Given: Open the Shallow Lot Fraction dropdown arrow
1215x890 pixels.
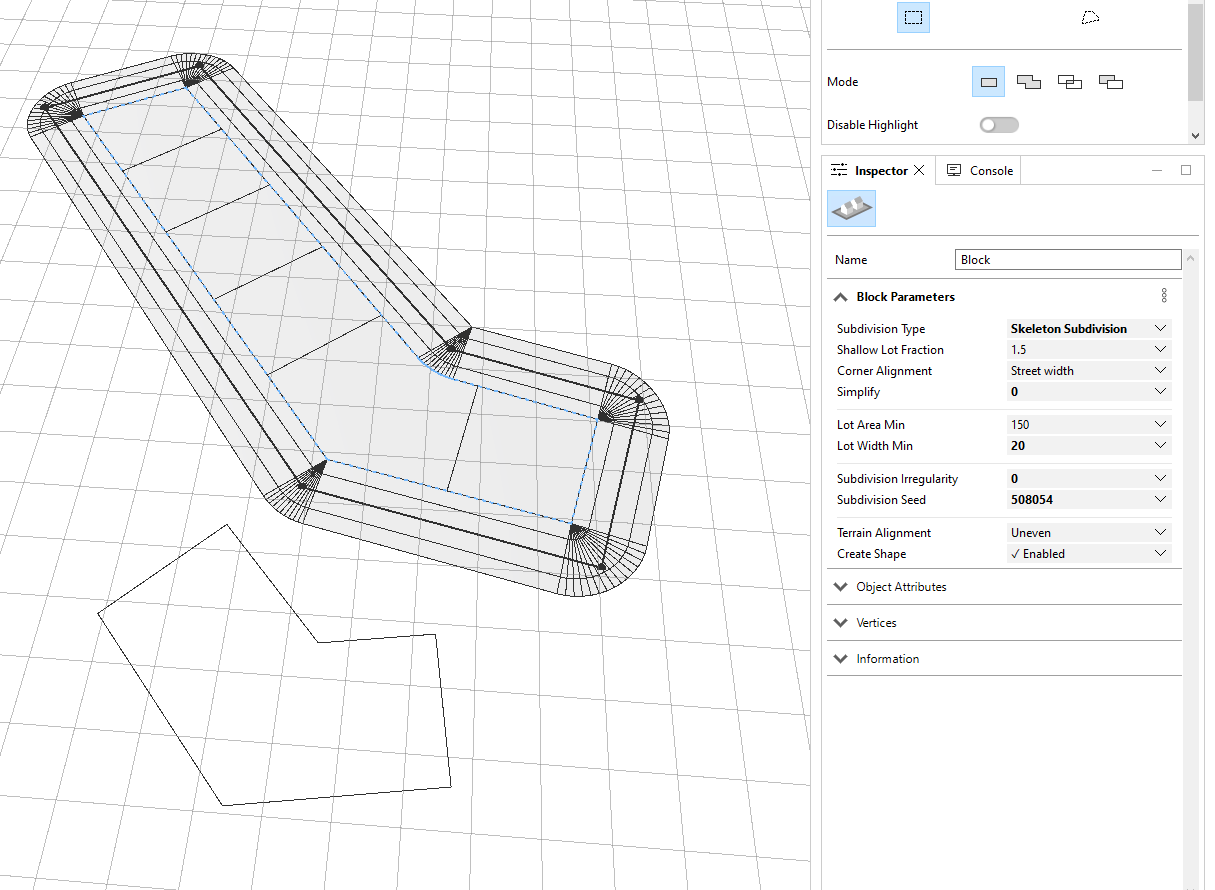Looking at the screenshot, I should tap(1160, 349).
